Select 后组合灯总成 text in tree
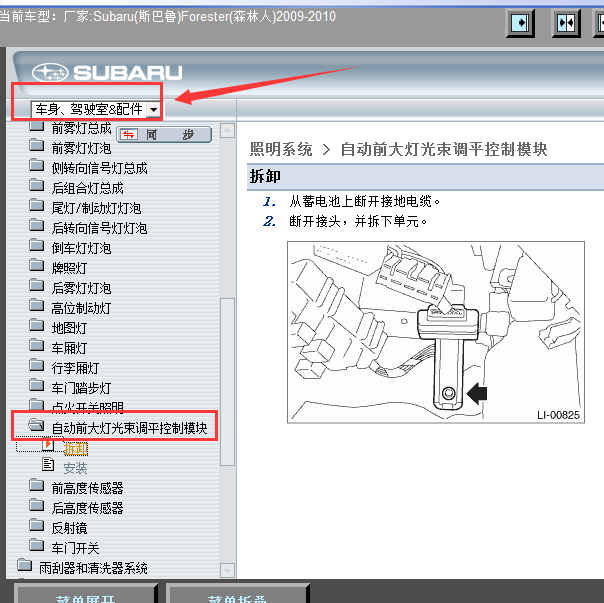This screenshot has height=603, width=604. (x=87, y=188)
